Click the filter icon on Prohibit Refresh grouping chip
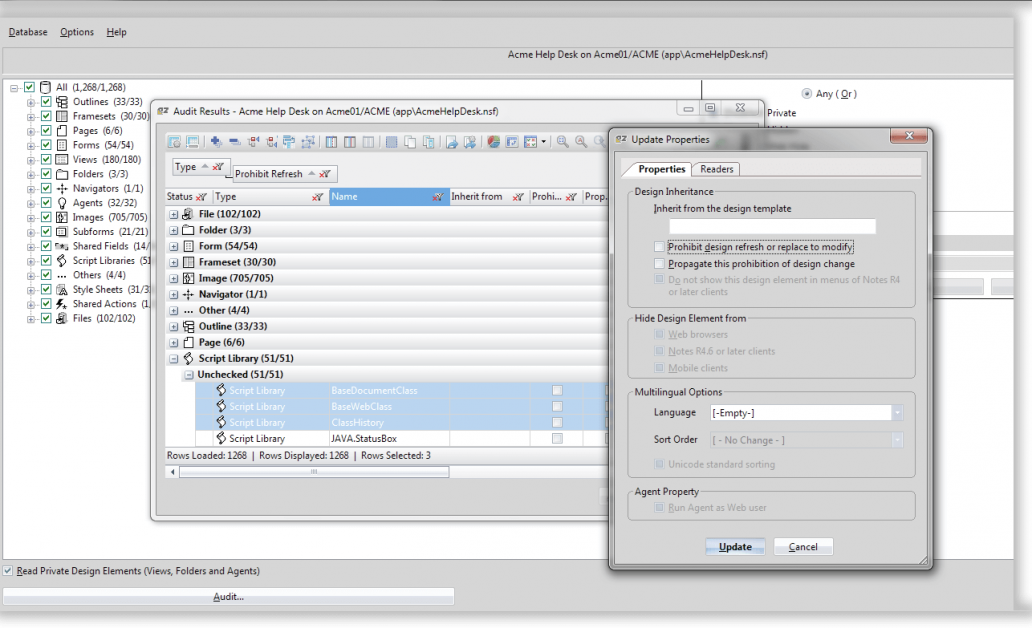 point(324,174)
